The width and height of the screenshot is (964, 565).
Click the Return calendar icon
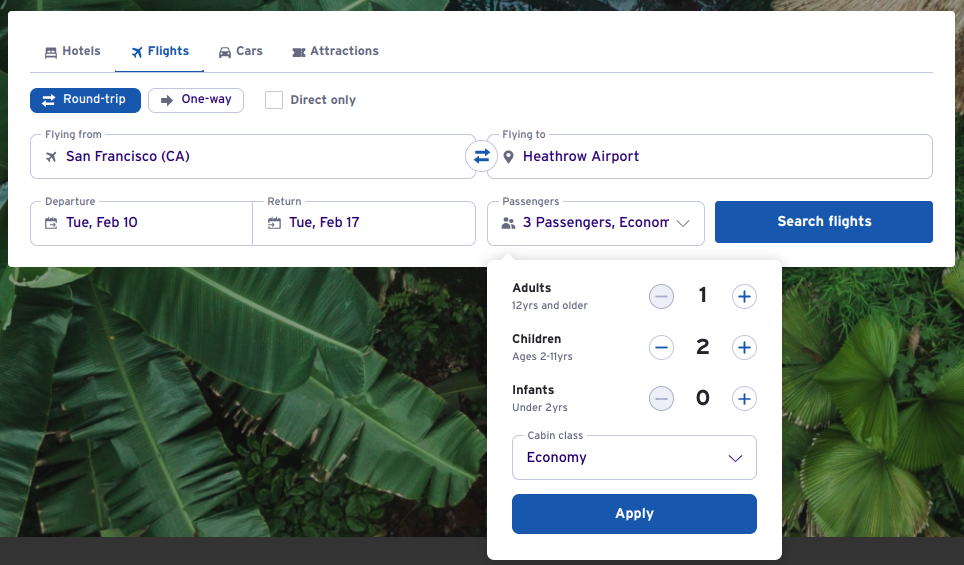(274, 223)
